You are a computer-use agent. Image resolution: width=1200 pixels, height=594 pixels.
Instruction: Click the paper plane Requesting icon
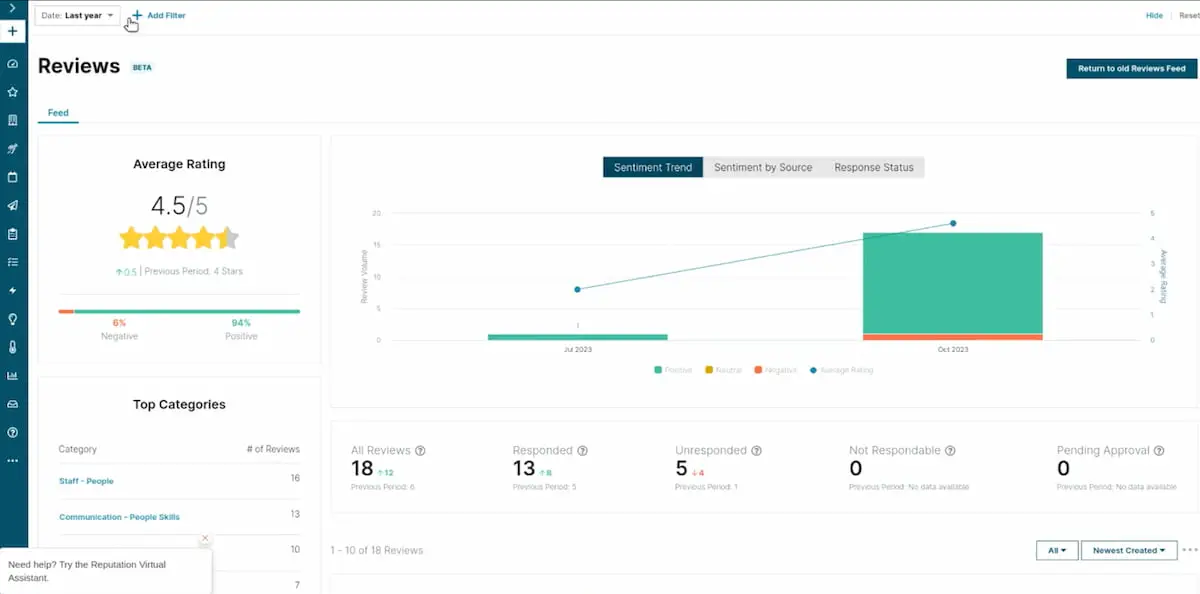(x=12, y=205)
